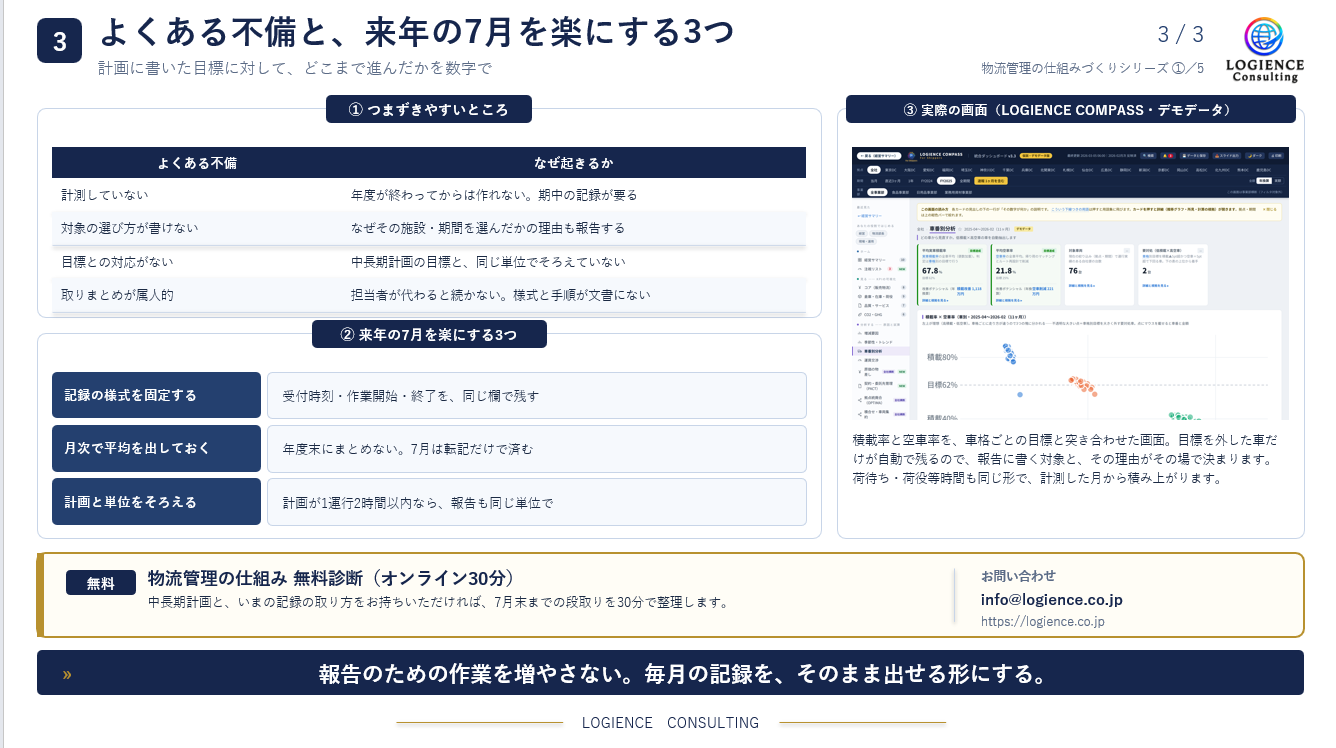
Task: Click the よくある不備 column header
Action: (197, 162)
